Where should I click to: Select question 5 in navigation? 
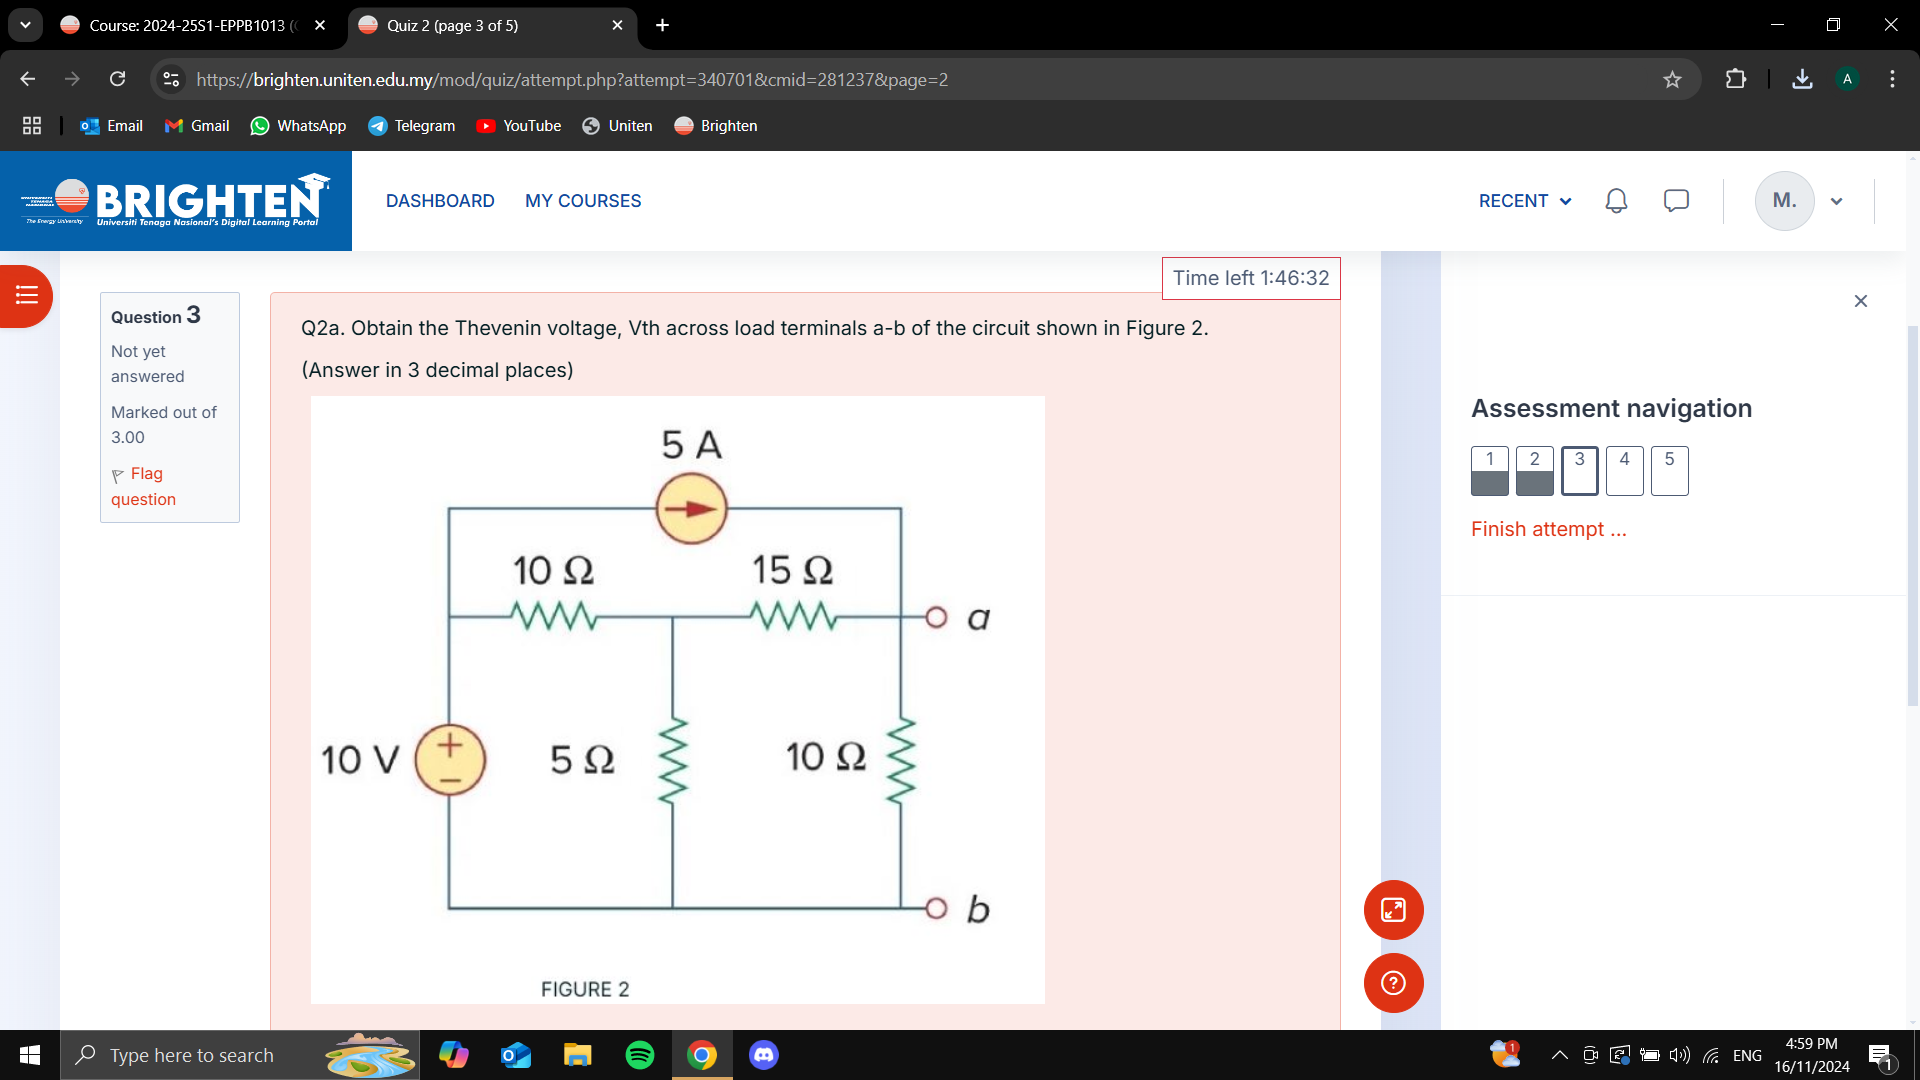tap(1667, 468)
